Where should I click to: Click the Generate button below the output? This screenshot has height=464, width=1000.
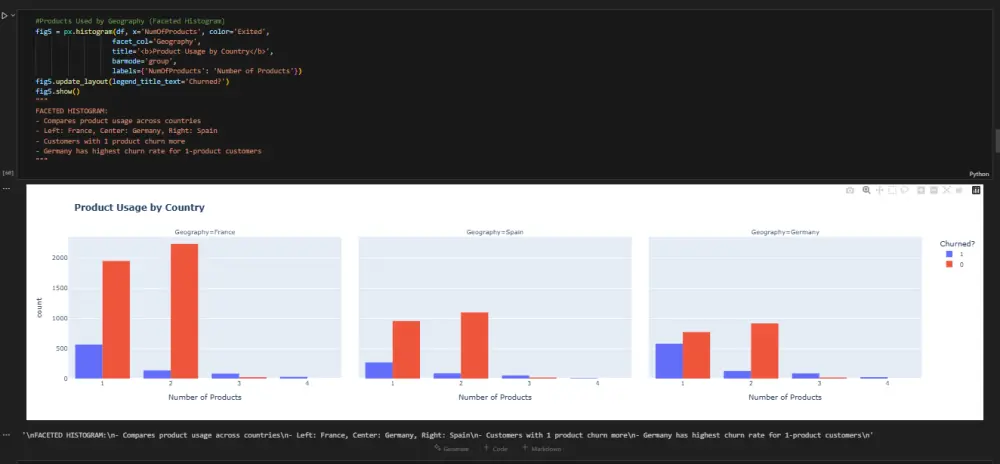(x=452, y=449)
